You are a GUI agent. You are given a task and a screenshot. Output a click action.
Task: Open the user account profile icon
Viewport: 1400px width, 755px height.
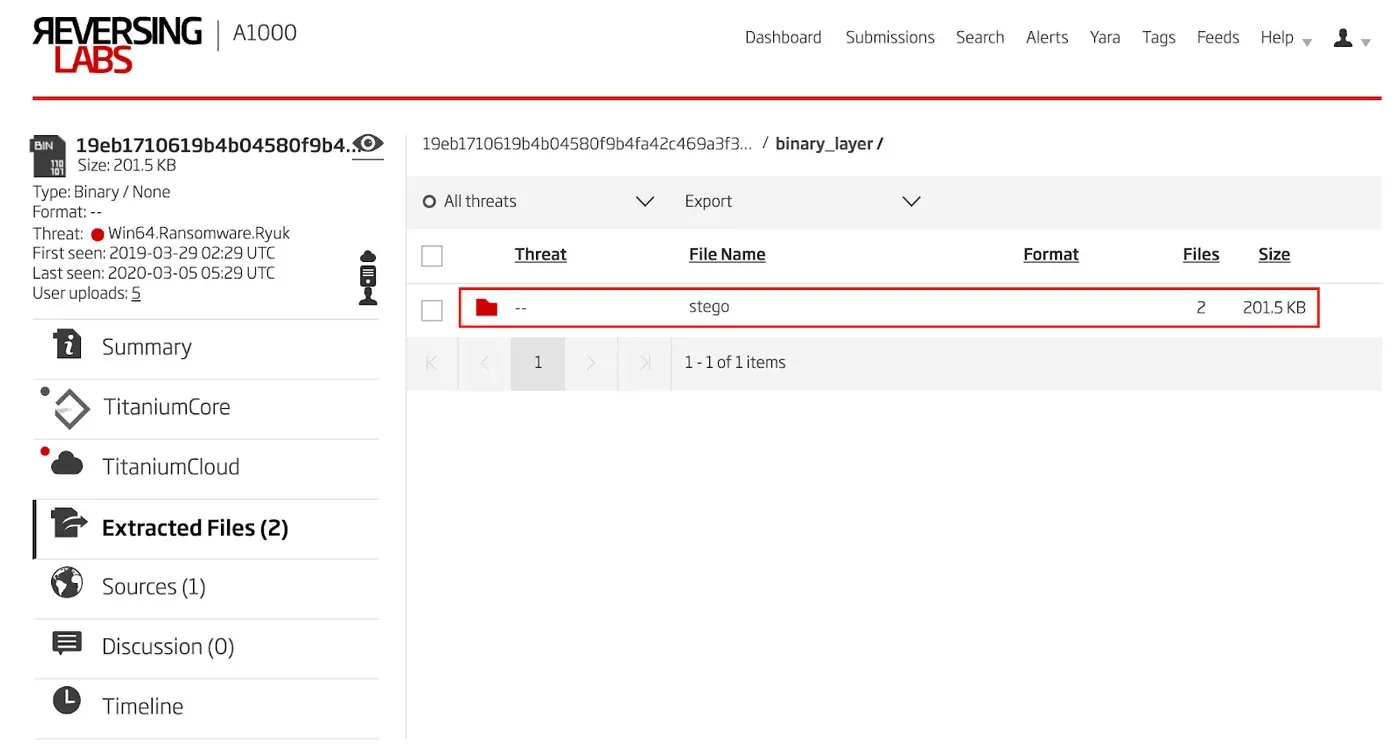click(x=1343, y=38)
